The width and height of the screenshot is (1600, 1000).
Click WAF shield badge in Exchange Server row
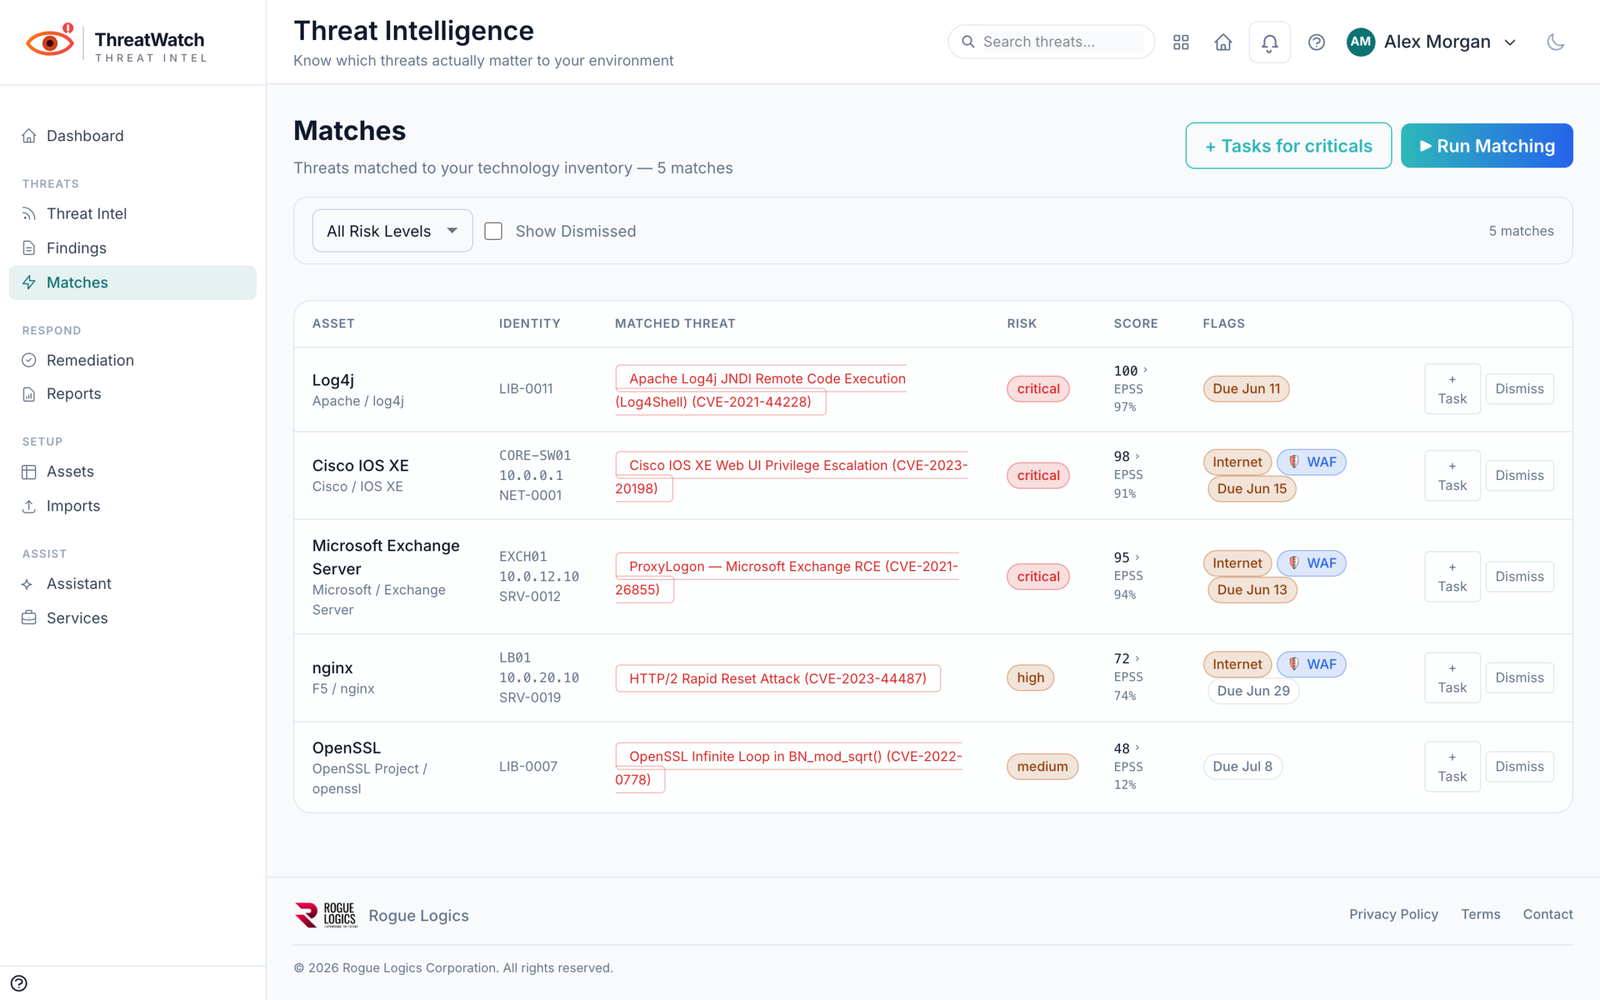[x=1311, y=563]
